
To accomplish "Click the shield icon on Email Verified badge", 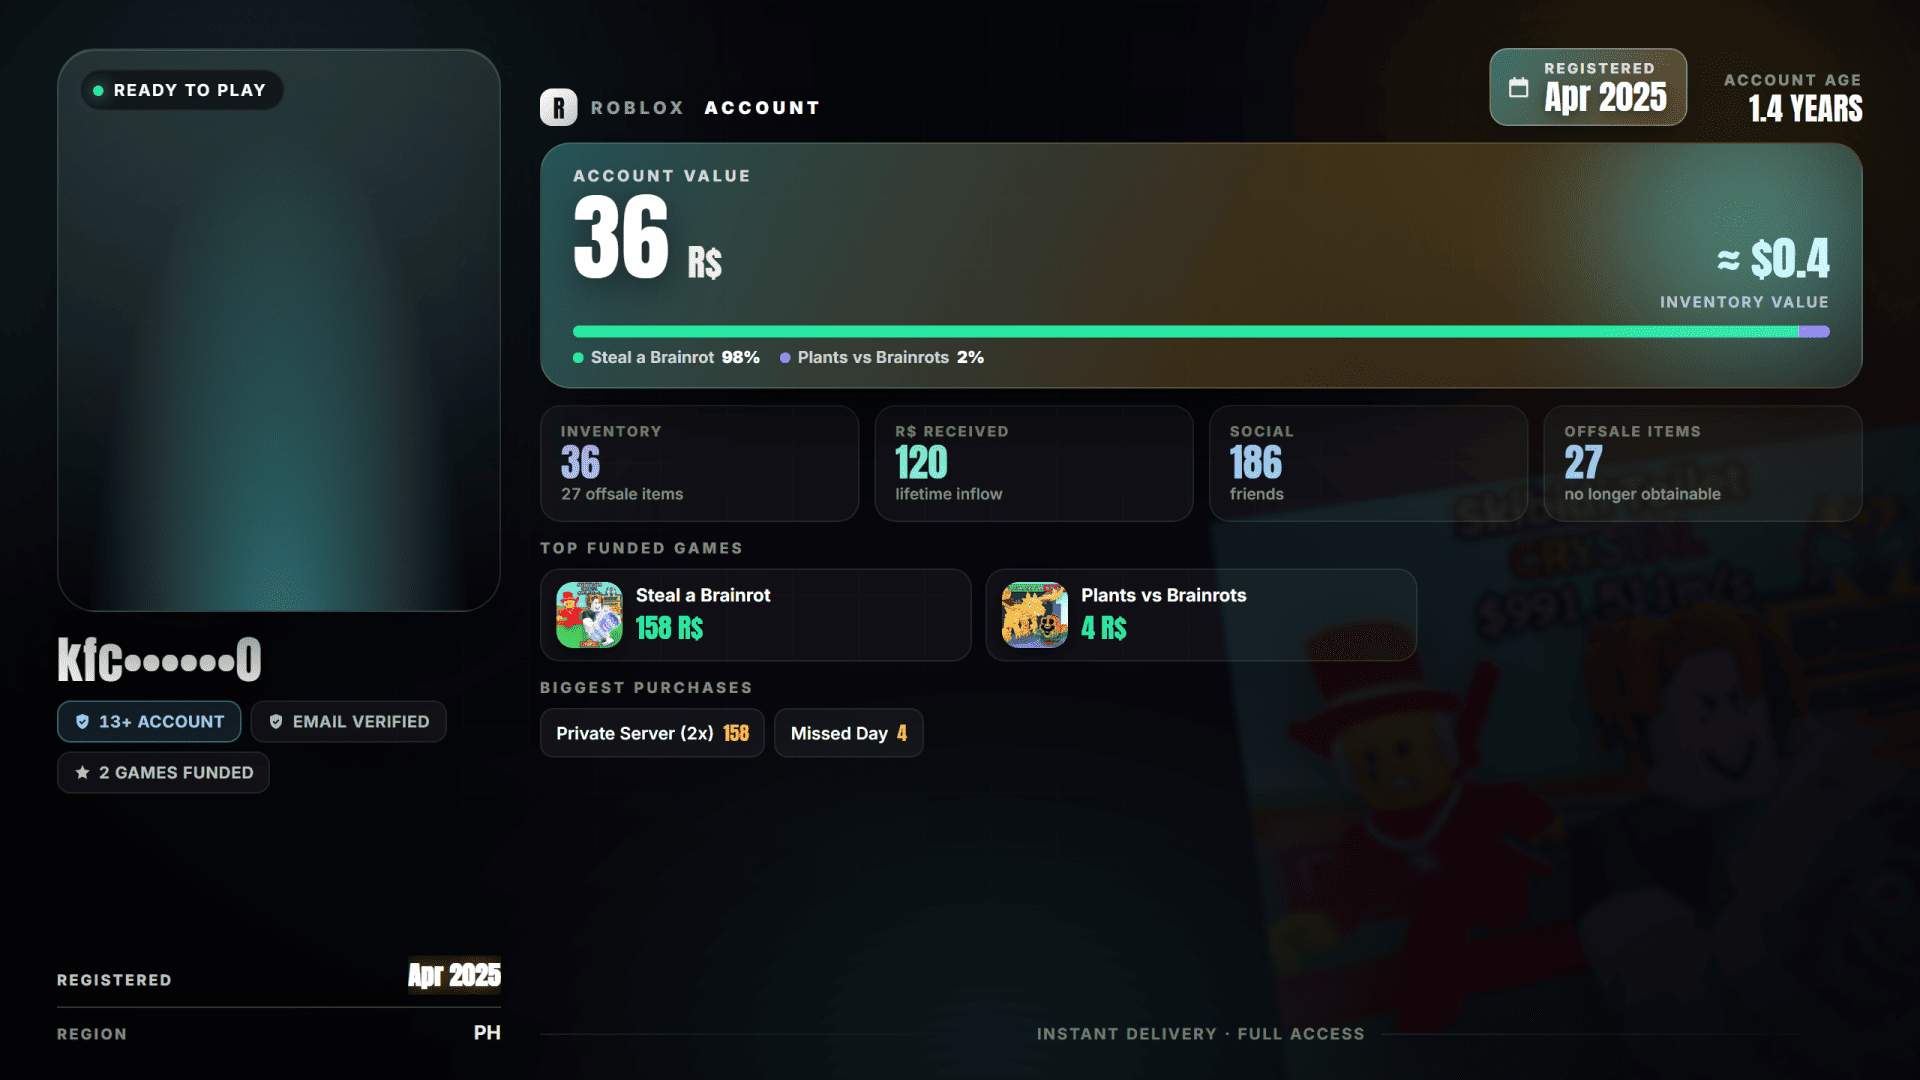I will (276, 722).
